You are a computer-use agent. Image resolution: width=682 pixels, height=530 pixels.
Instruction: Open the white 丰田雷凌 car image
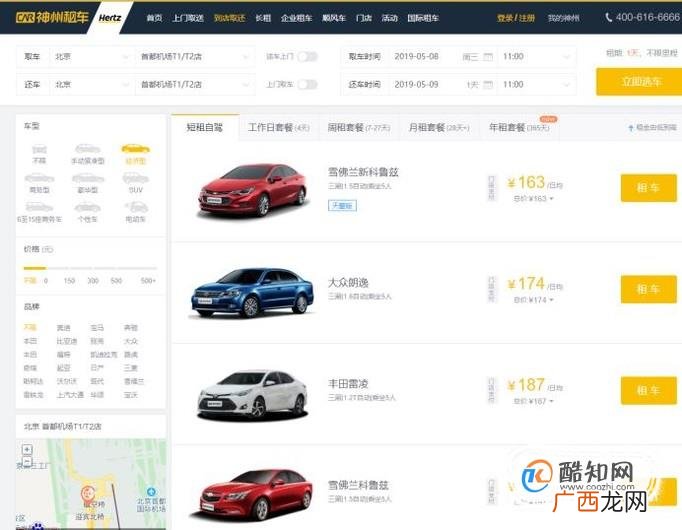click(x=252, y=395)
